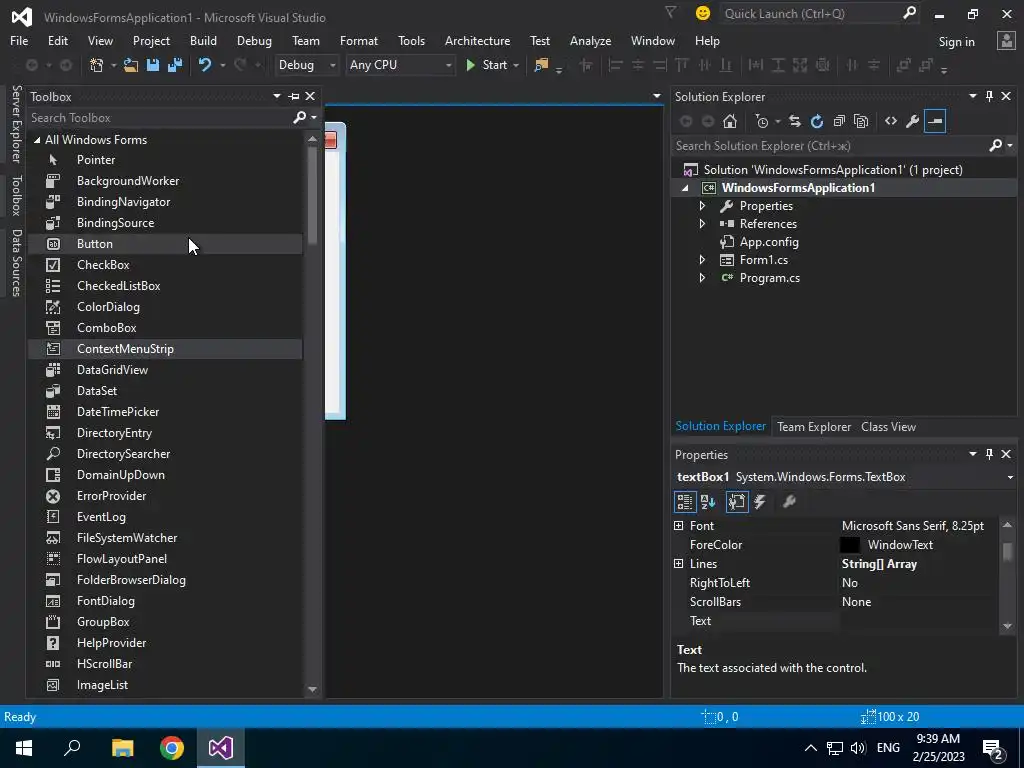Open the Start button dropdown arrow
This screenshot has height=768, width=1024.
(x=516, y=65)
